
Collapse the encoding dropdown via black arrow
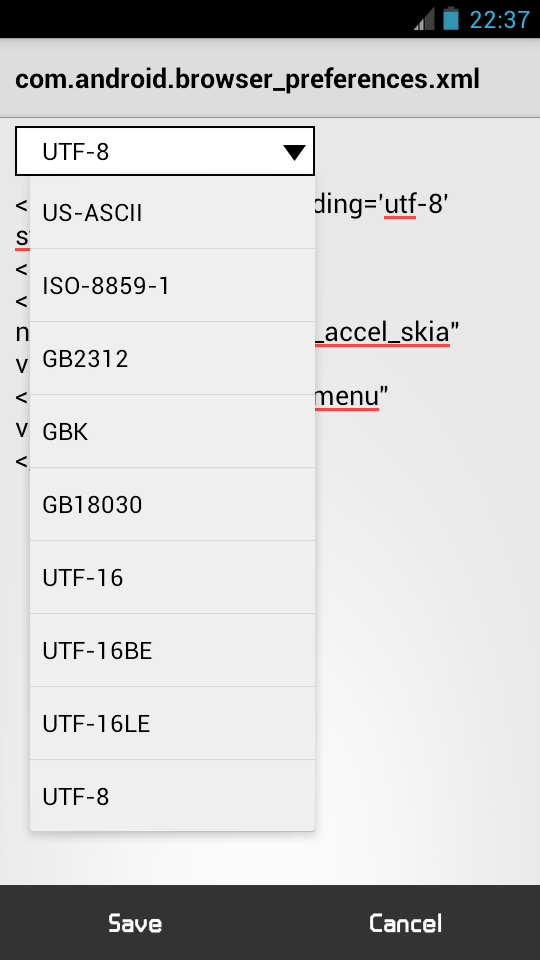point(294,152)
